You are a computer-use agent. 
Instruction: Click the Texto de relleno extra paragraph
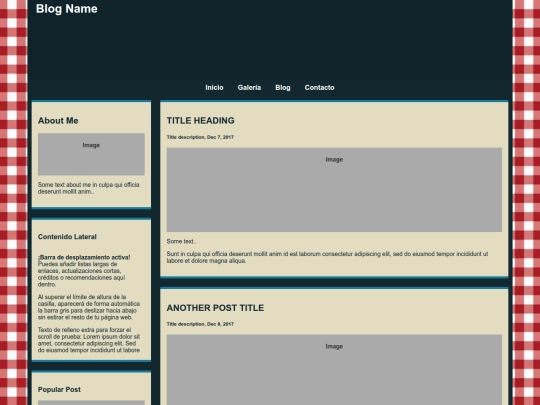click(89, 340)
